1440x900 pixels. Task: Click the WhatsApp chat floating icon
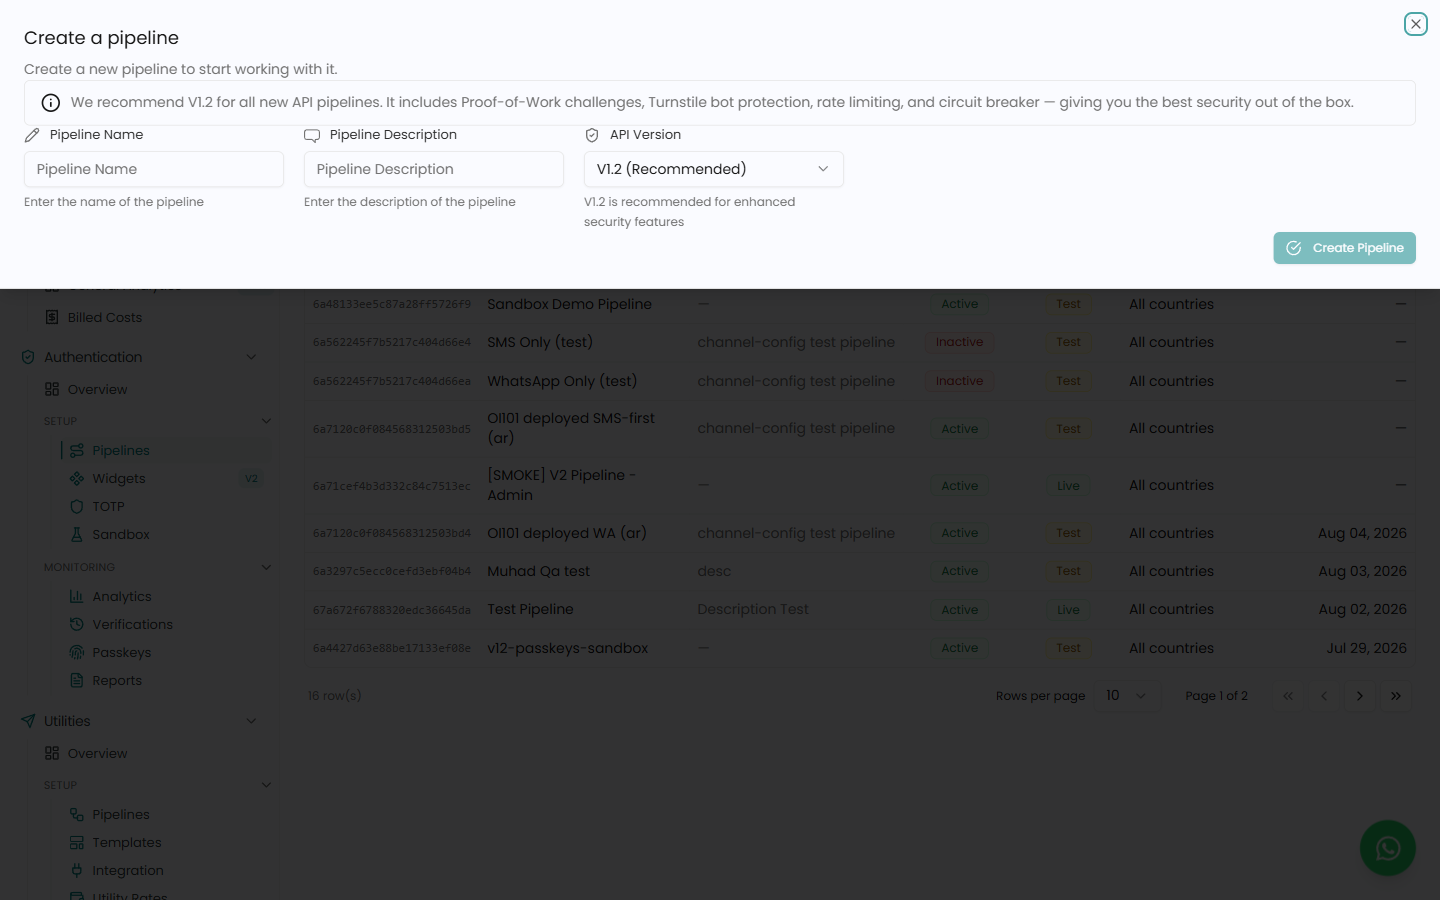1387,848
